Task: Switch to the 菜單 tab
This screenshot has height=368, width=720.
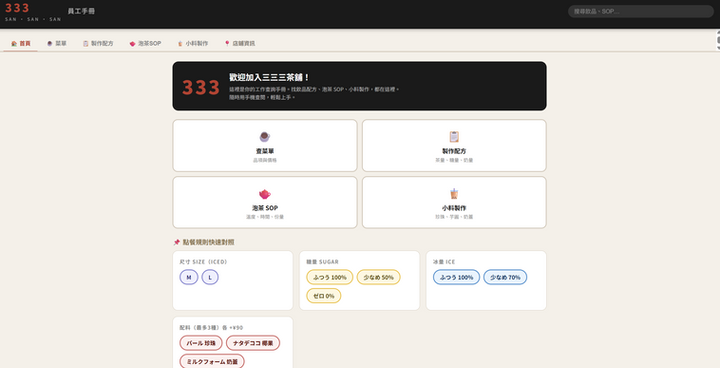Action: [x=57, y=43]
